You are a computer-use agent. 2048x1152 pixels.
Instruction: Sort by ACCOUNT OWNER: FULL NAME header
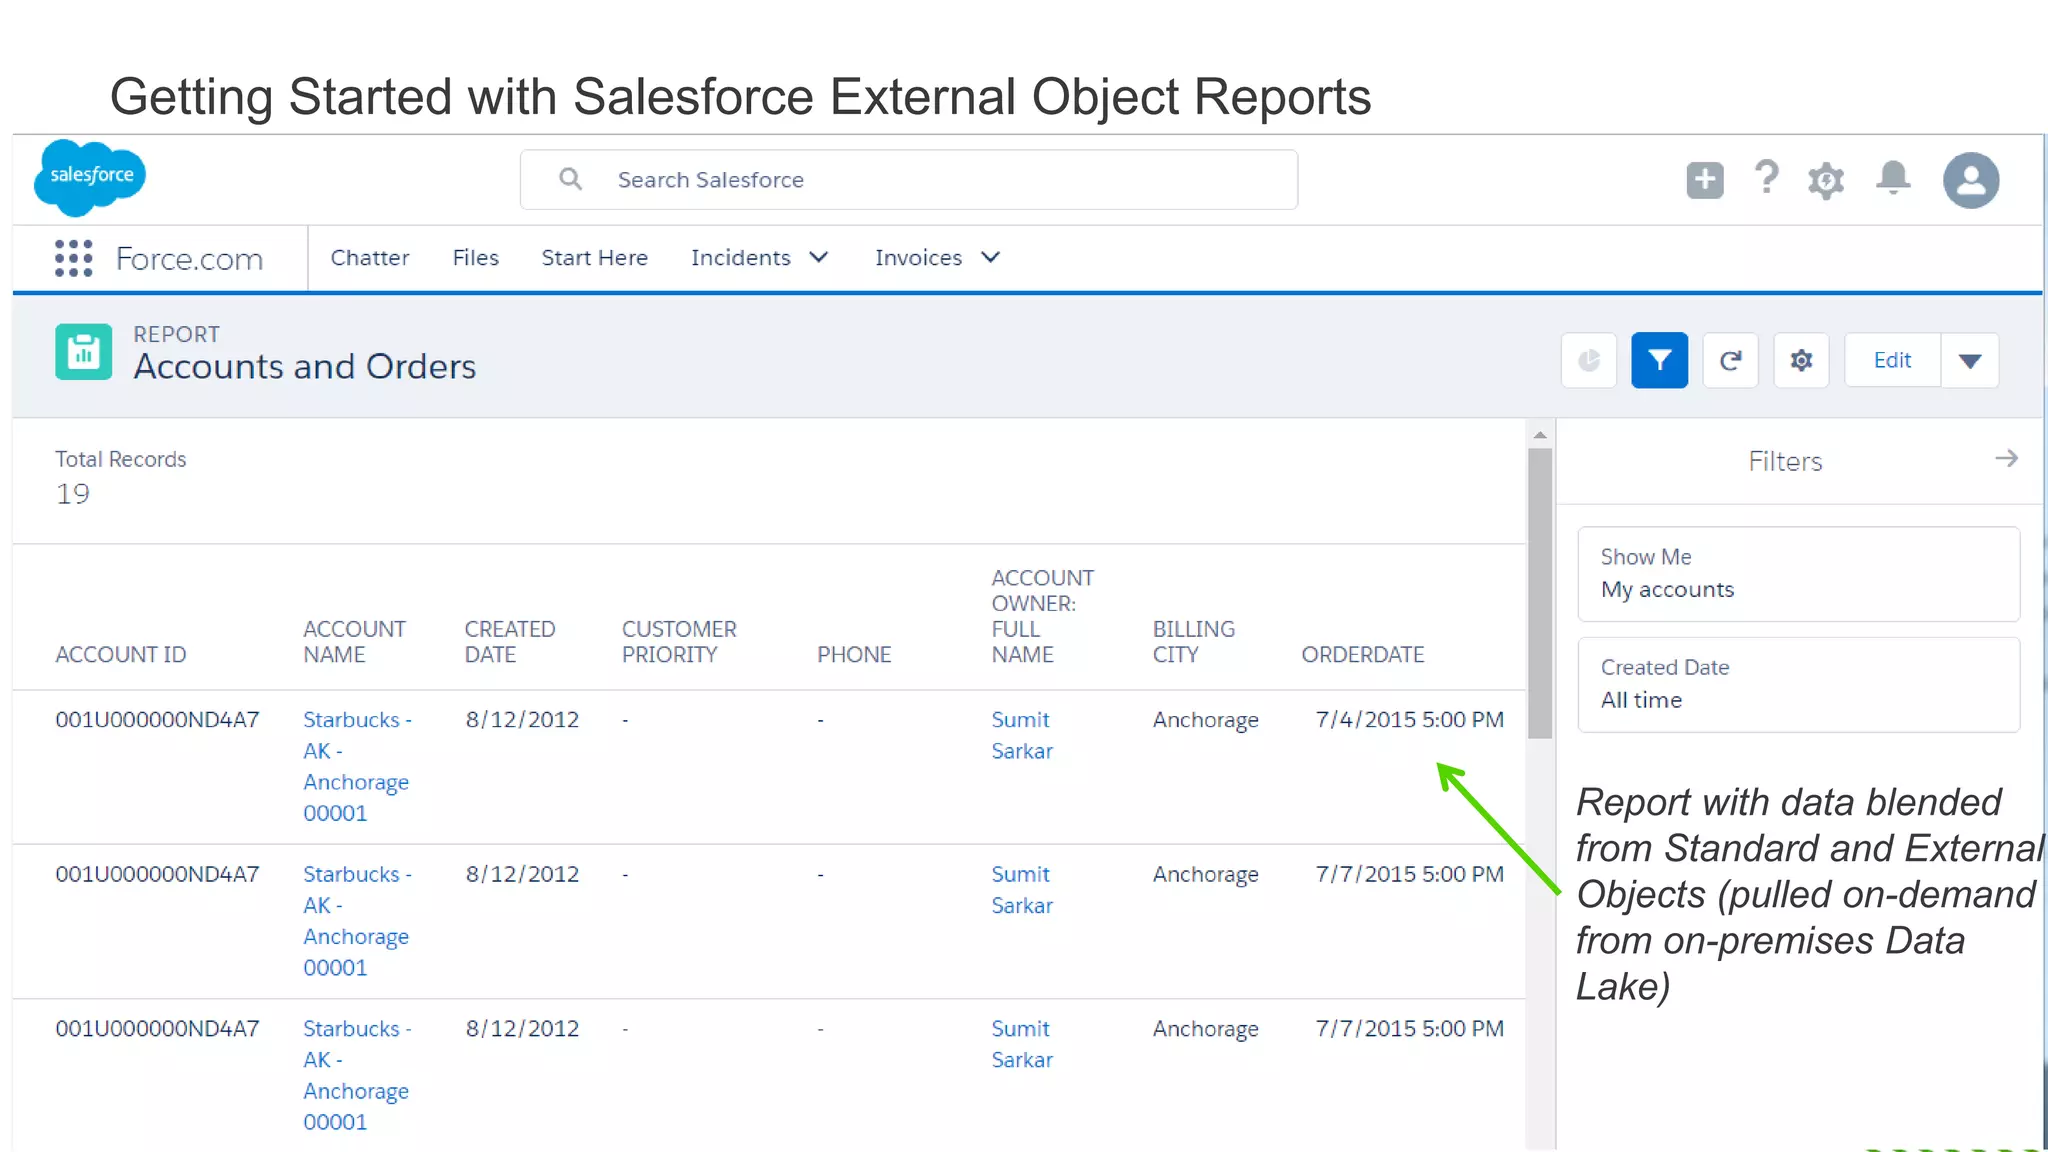tap(1042, 616)
